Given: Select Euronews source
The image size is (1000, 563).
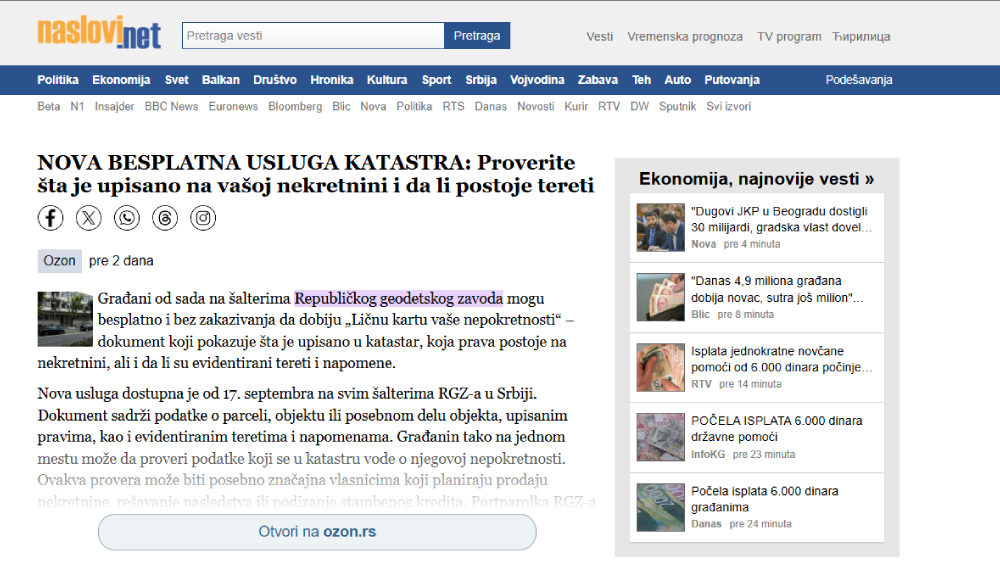Looking at the screenshot, I should click(x=233, y=106).
